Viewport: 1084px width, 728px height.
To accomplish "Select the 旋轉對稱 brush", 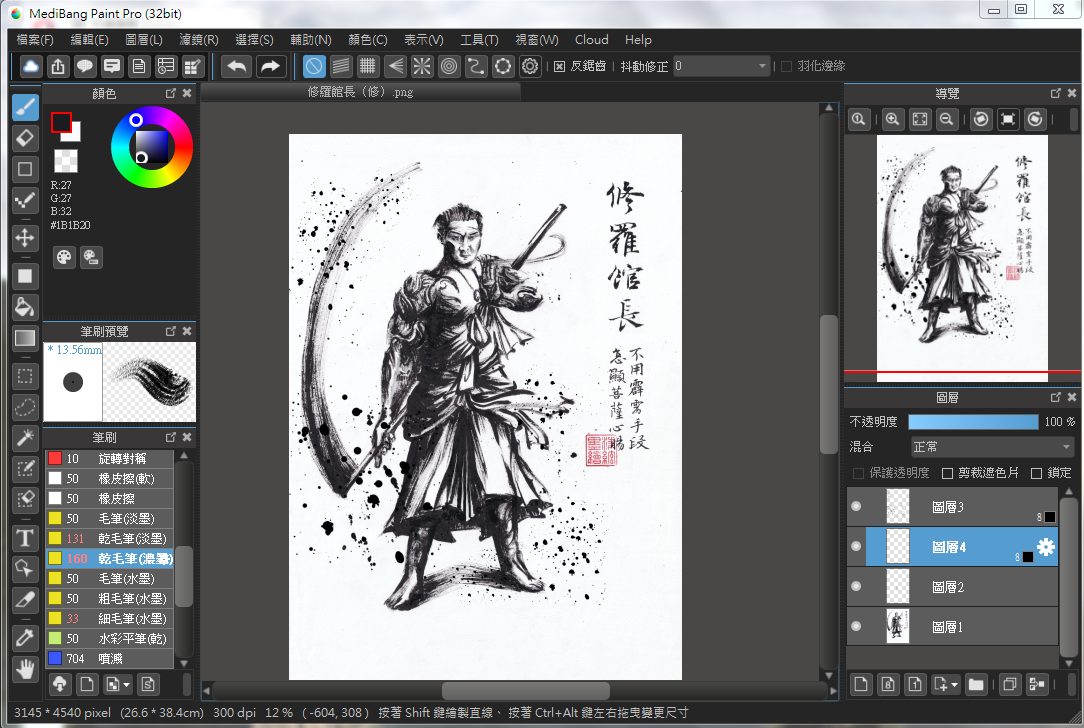I will [109, 458].
